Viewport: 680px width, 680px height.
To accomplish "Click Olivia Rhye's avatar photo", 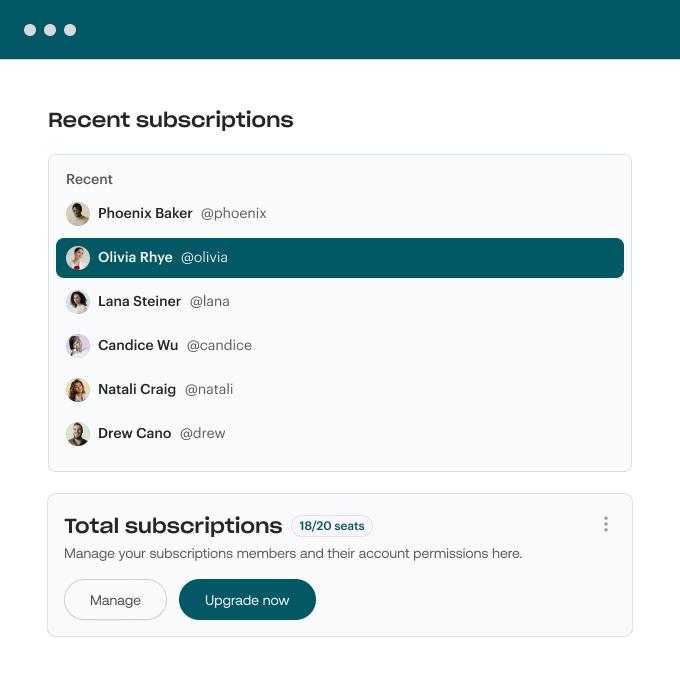I will (x=78, y=258).
